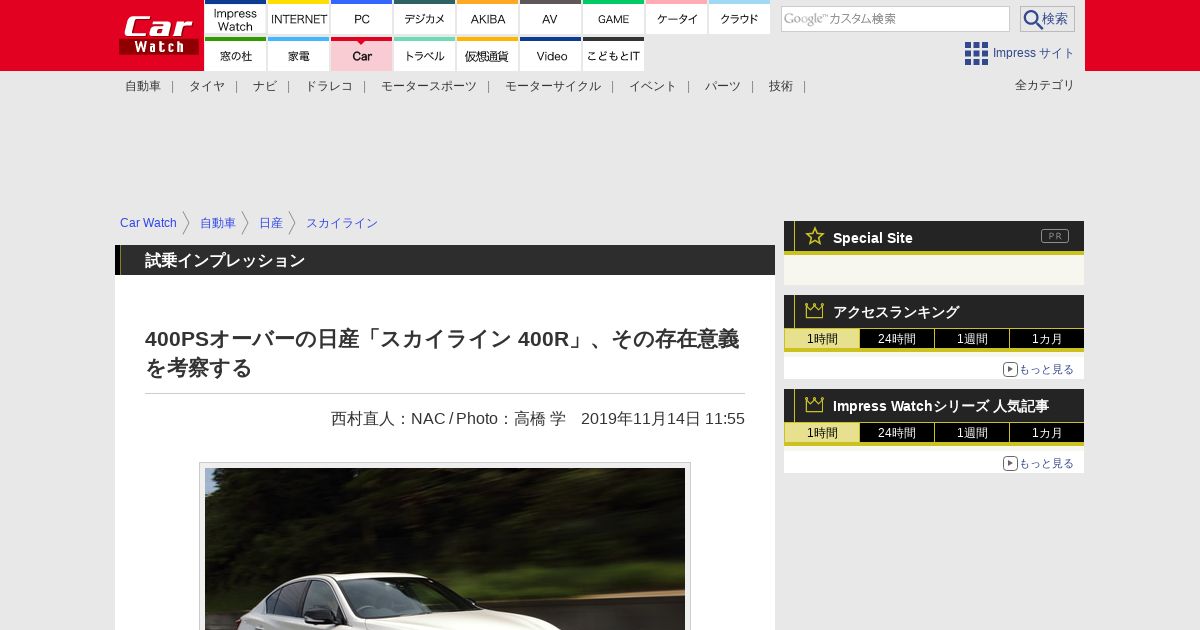This screenshot has width=1200, height=630.
Task: Click the スカイライン breadcrumb link
Action: [x=342, y=223]
